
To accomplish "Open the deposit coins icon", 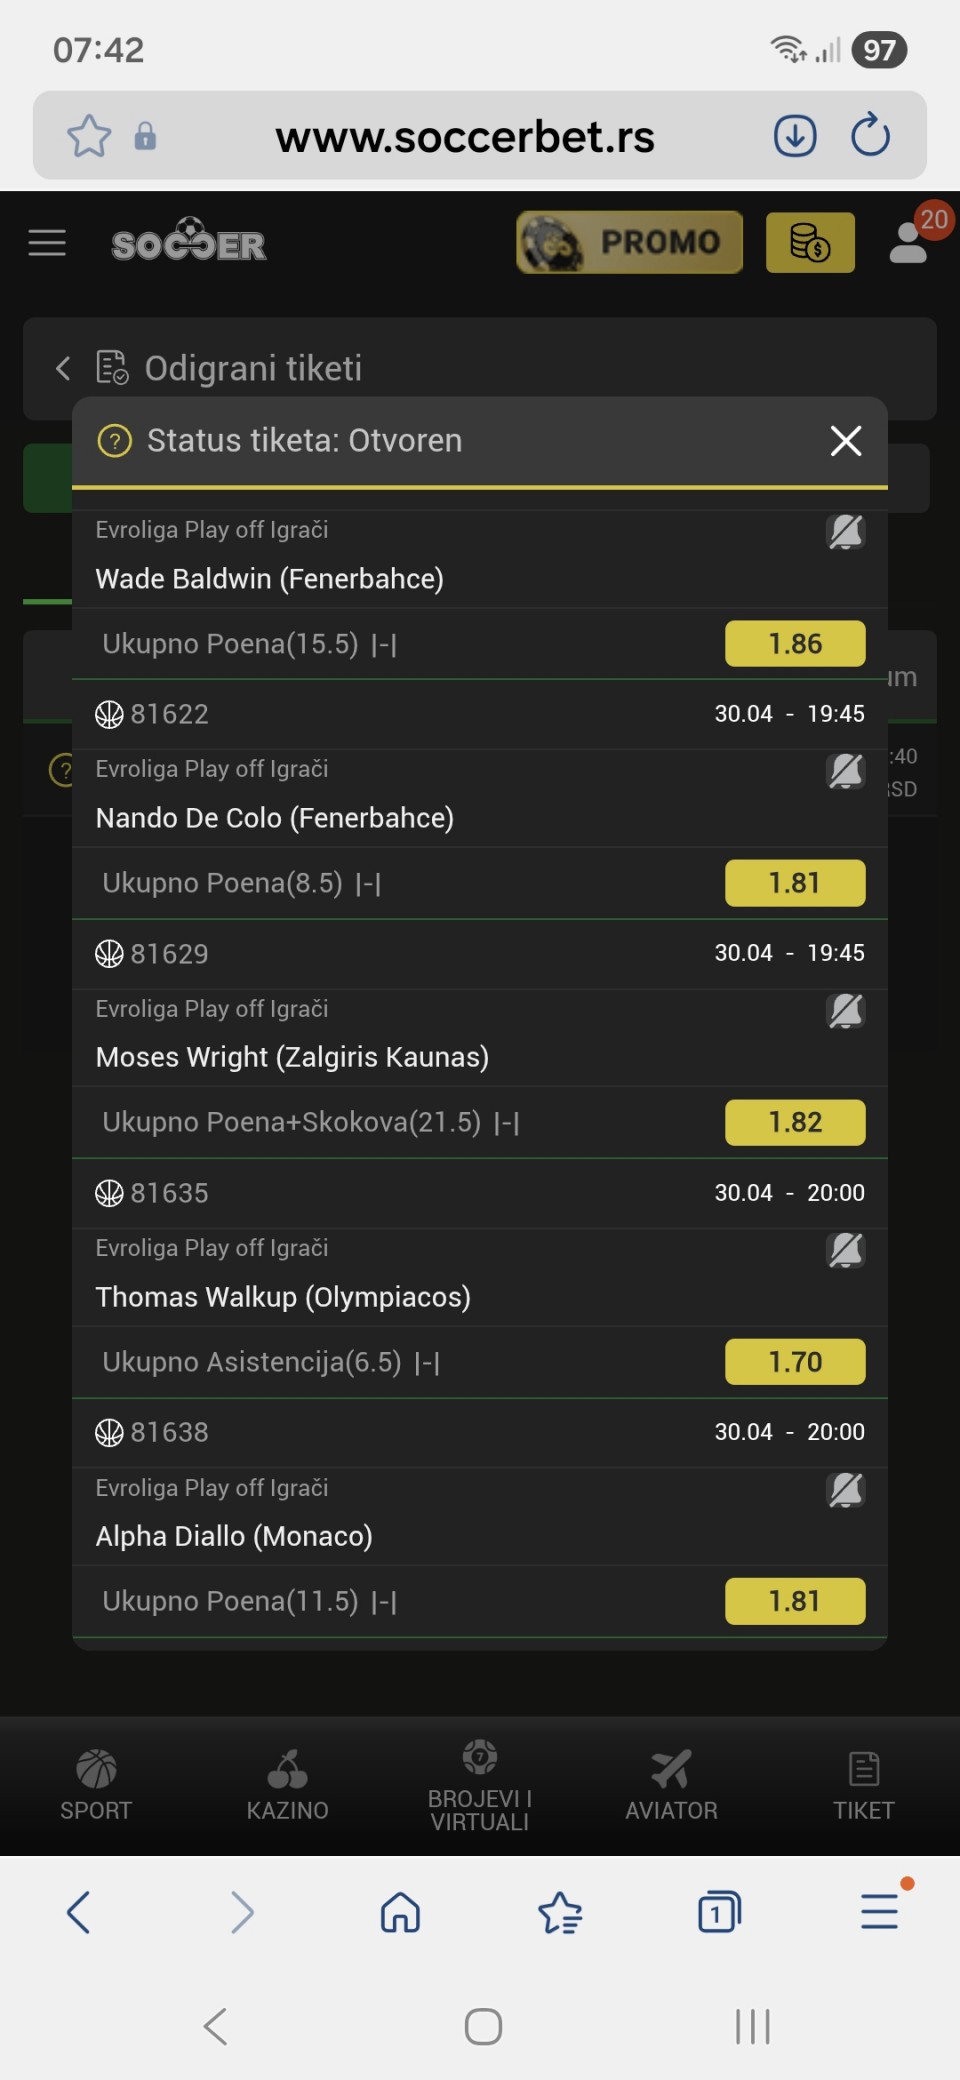I will [x=810, y=242].
